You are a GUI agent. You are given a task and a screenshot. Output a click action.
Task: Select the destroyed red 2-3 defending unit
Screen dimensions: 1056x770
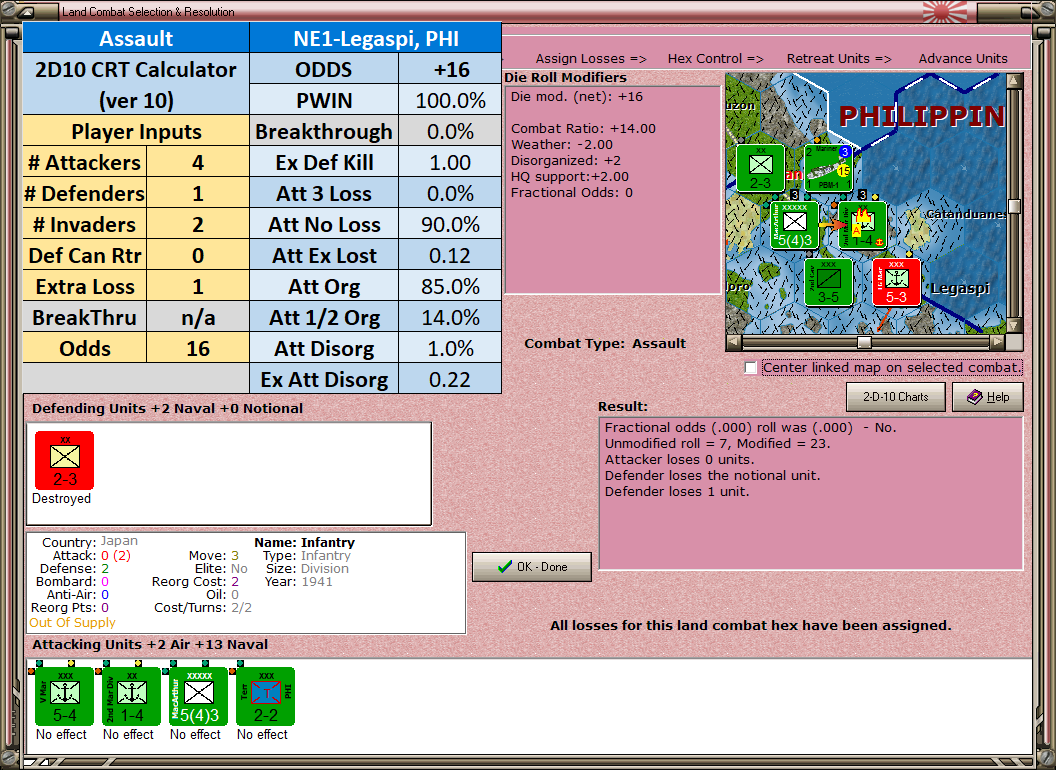click(x=65, y=460)
